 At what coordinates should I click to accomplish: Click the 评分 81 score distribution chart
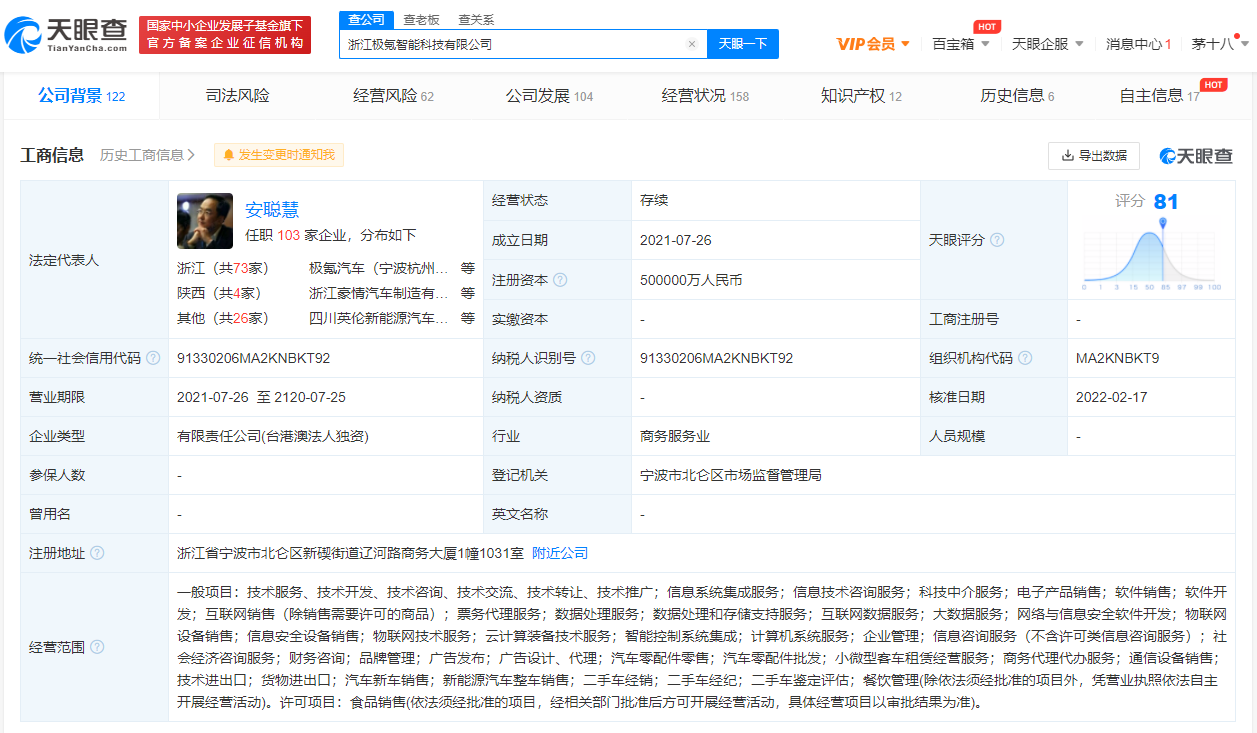tap(1151, 250)
